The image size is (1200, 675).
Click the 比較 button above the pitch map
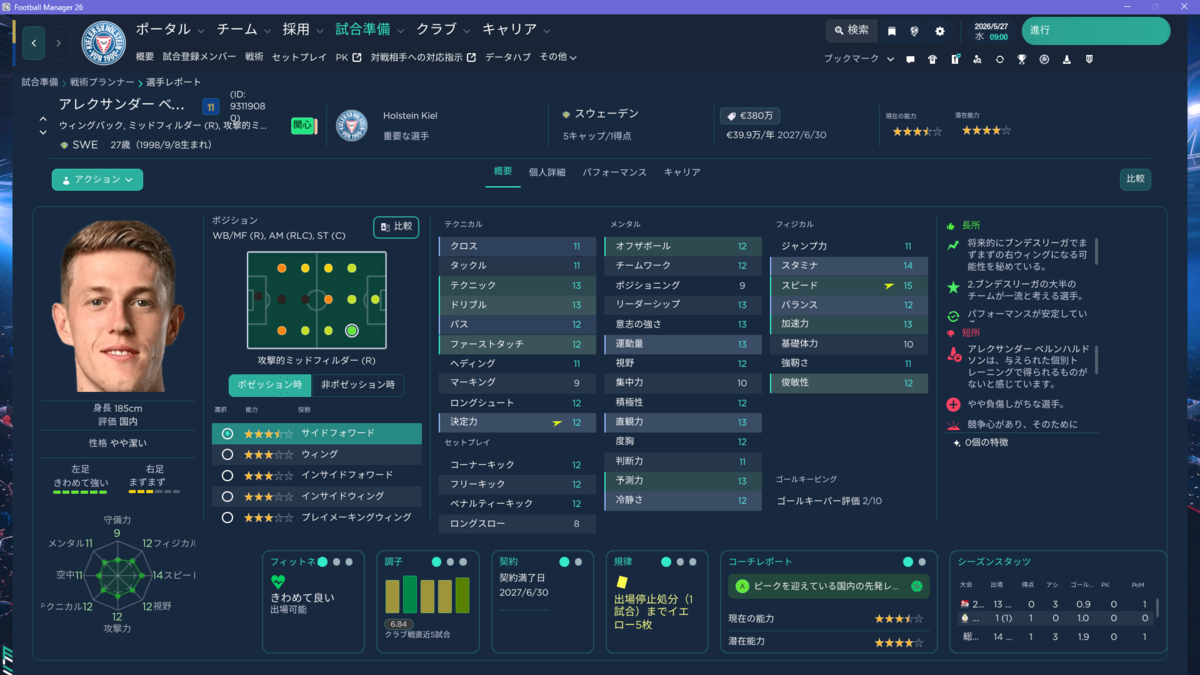tap(396, 227)
